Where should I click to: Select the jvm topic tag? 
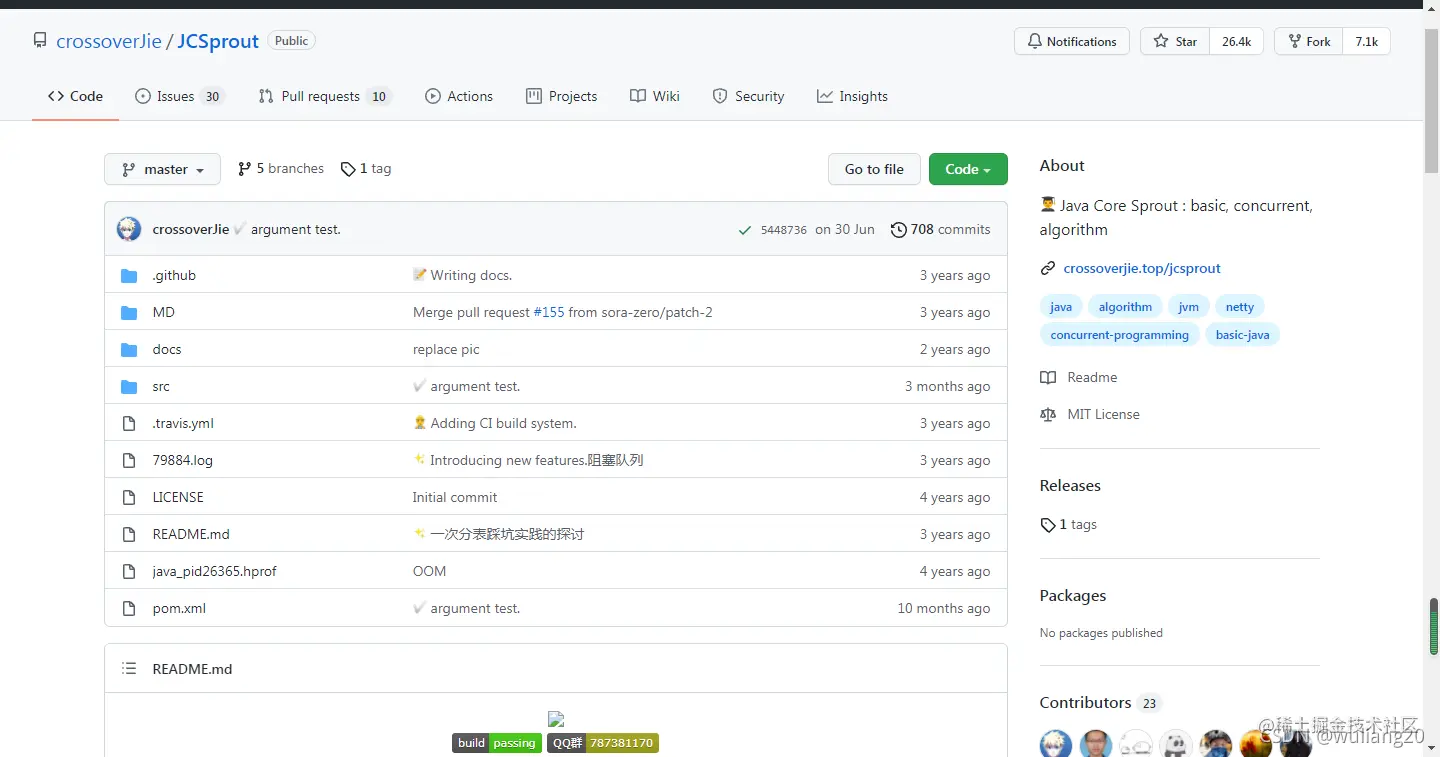click(1188, 307)
